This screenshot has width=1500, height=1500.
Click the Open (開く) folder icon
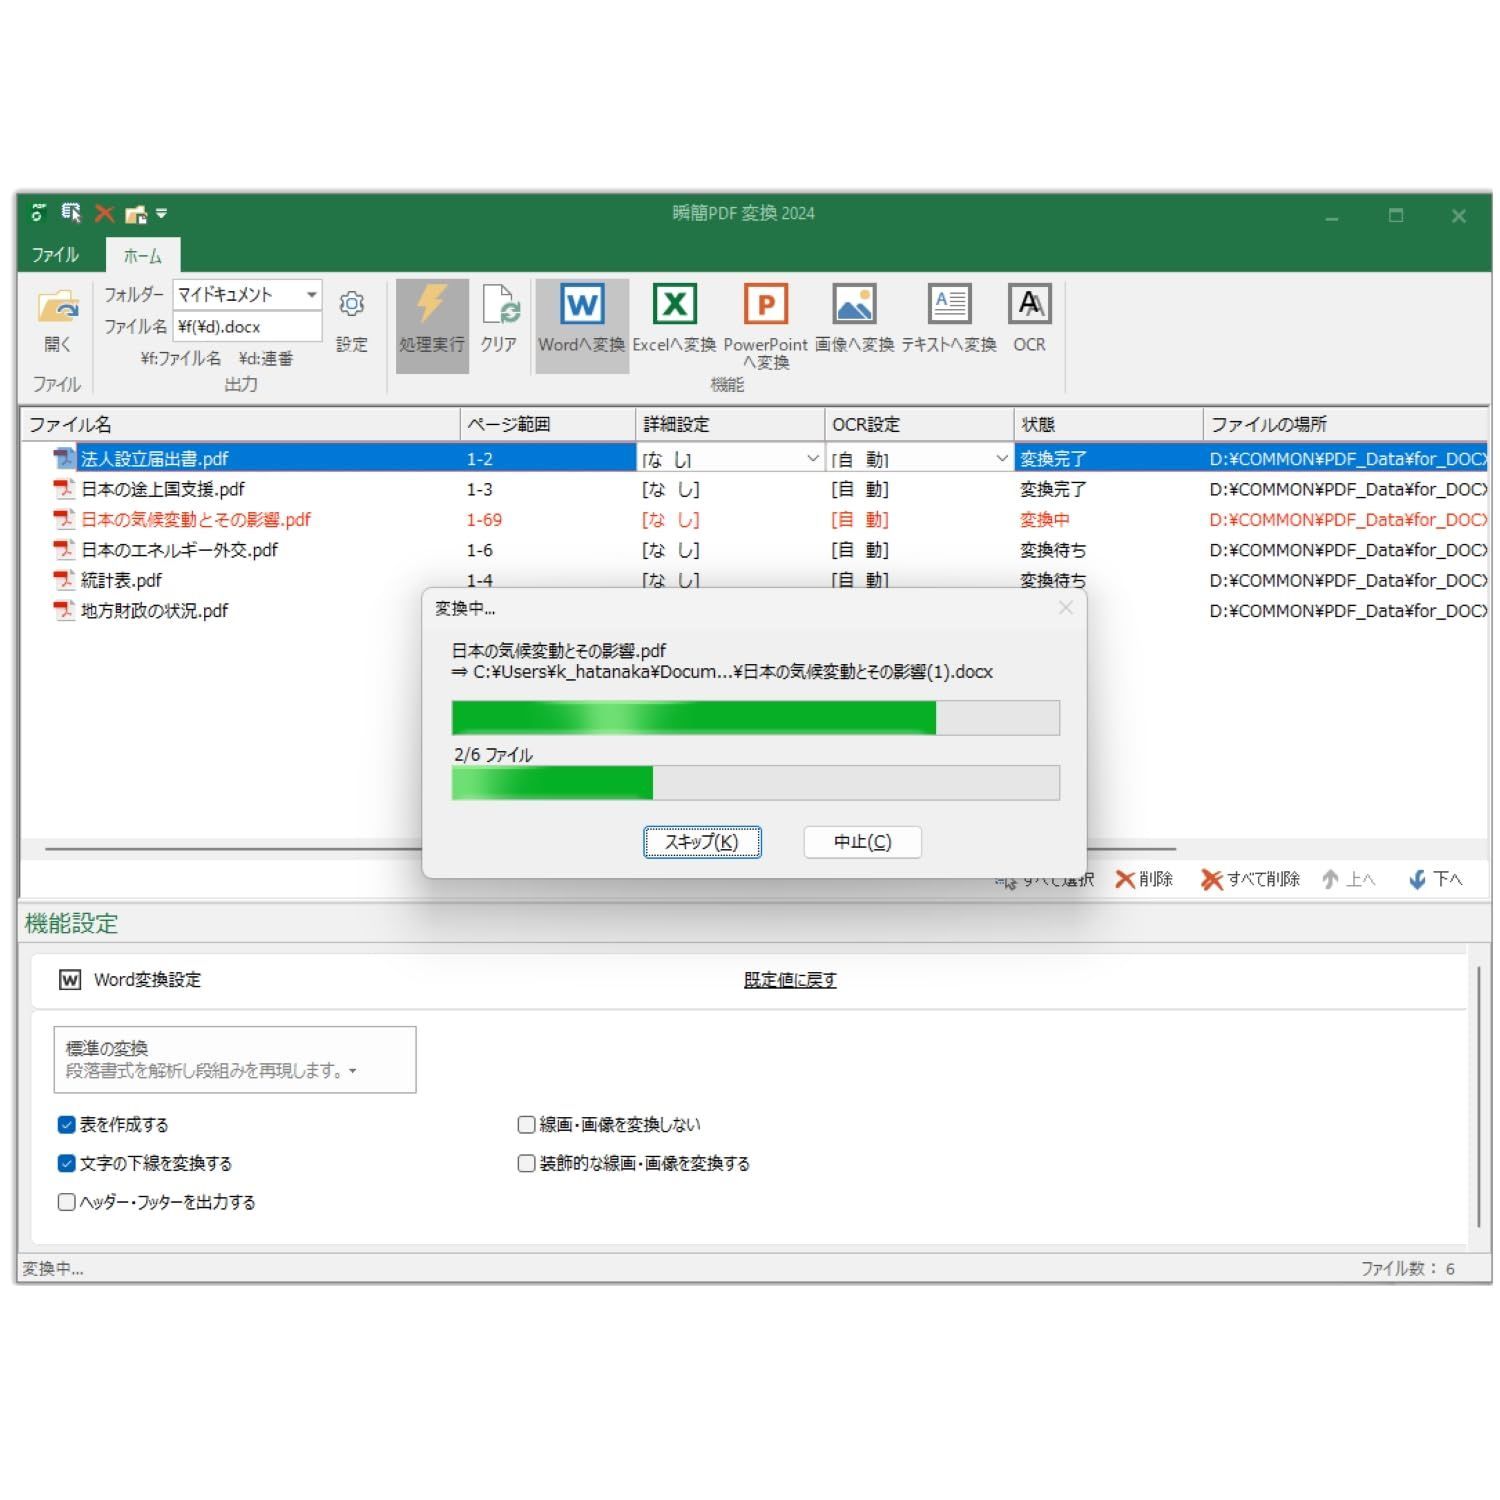58,307
